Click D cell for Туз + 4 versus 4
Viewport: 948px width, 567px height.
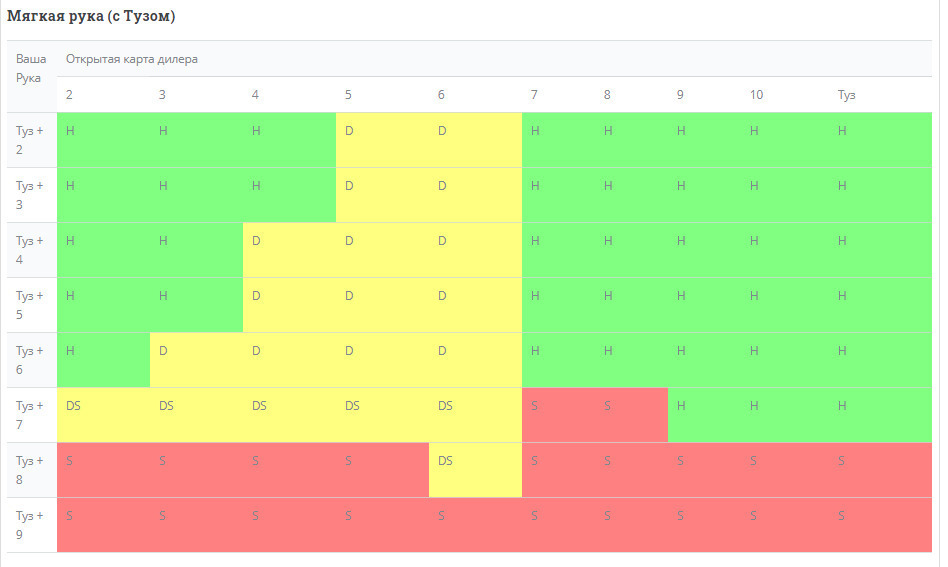pyautogui.click(x=289, y=250)
